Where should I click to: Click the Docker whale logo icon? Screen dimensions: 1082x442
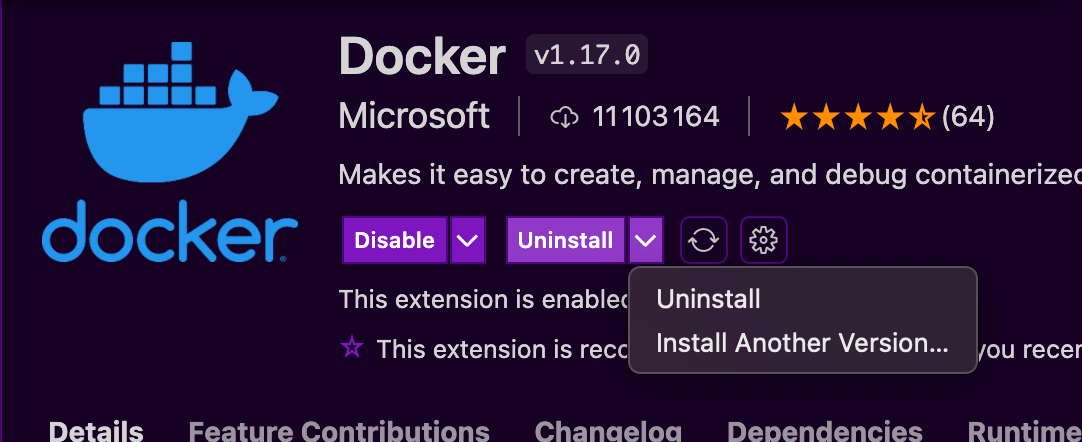click(170, 150)
